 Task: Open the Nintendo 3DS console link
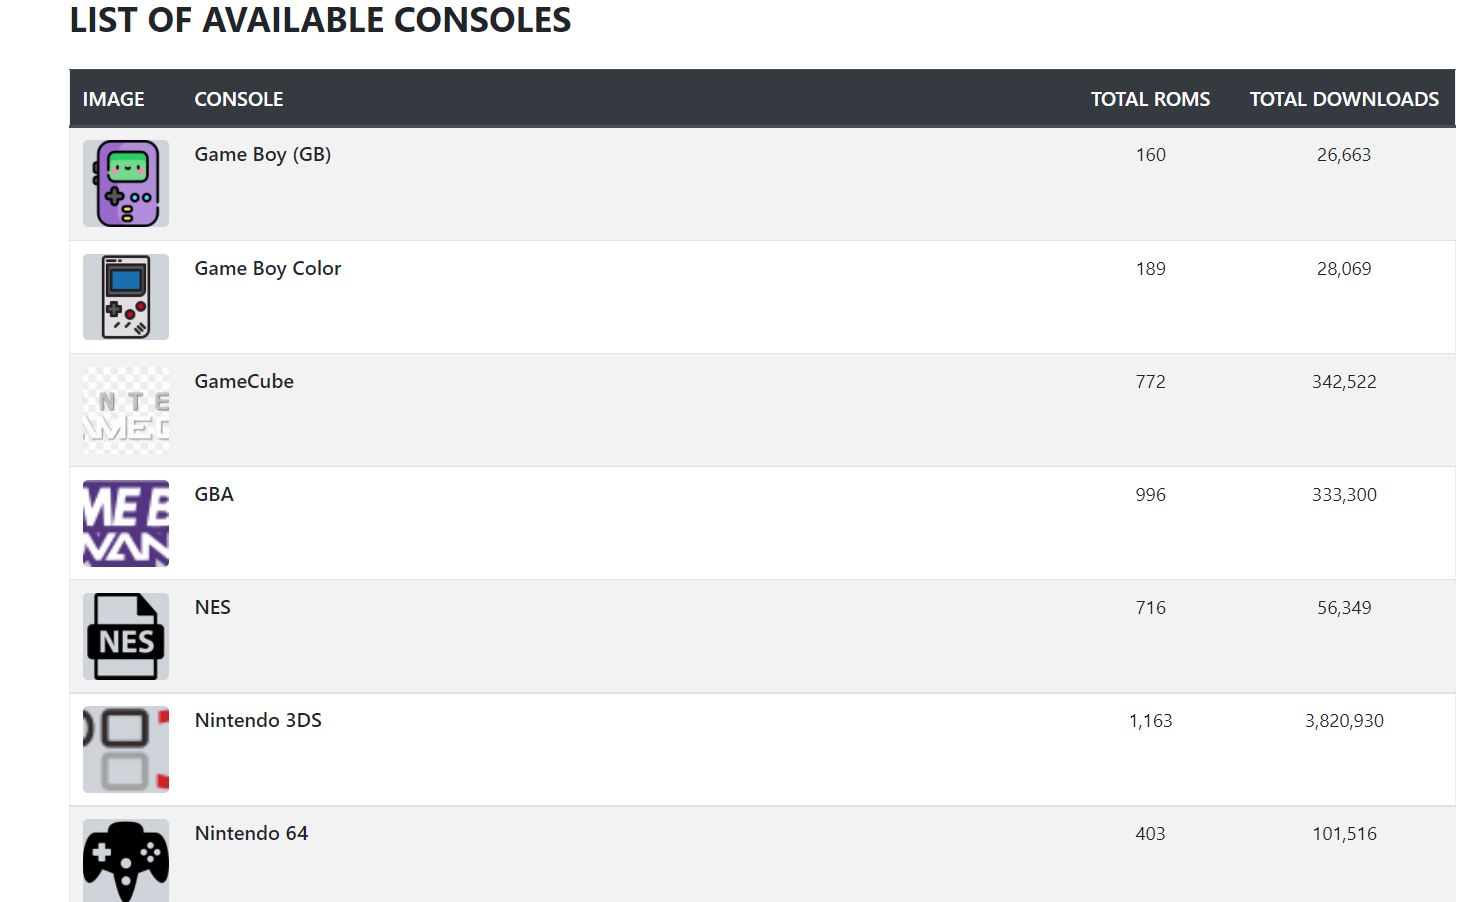(x=258, y=720)
